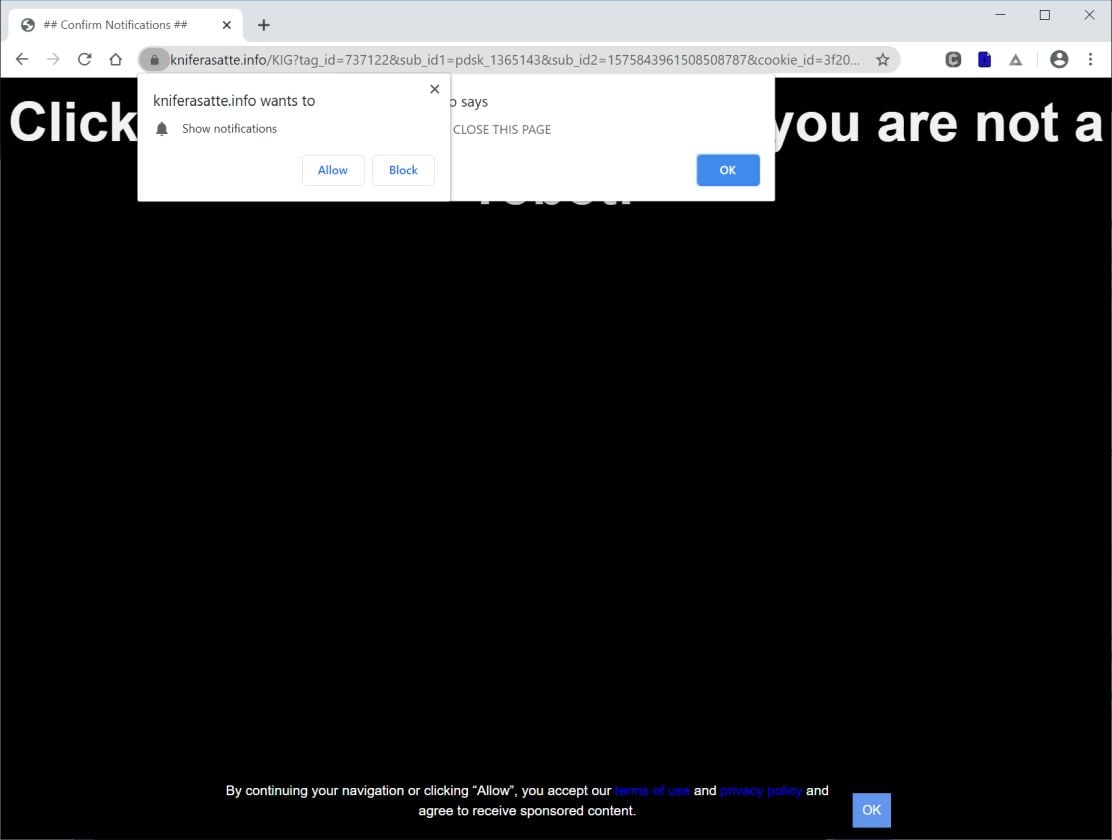
Task: Click the 'you are not a' headline text
Action: coord(940,124)
